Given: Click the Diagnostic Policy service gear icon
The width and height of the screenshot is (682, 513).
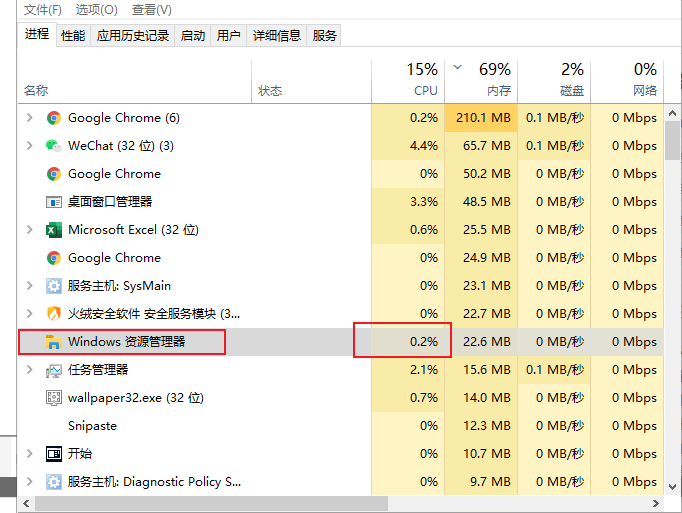Looking at the screenshot, I should 53,482.
